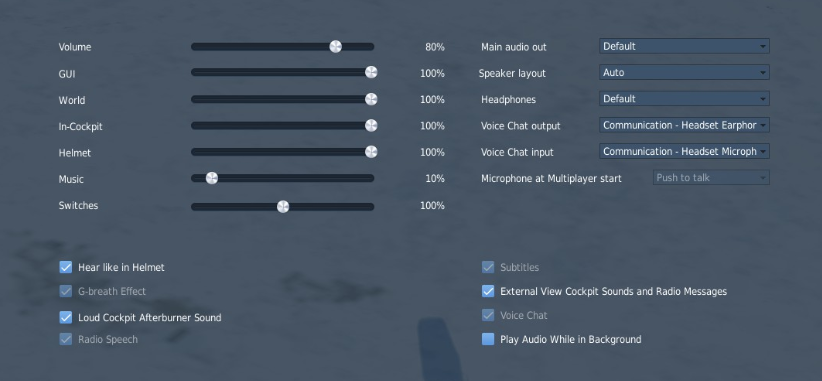
Task: Click the GUI slider knob
Action: pos(371,72)
